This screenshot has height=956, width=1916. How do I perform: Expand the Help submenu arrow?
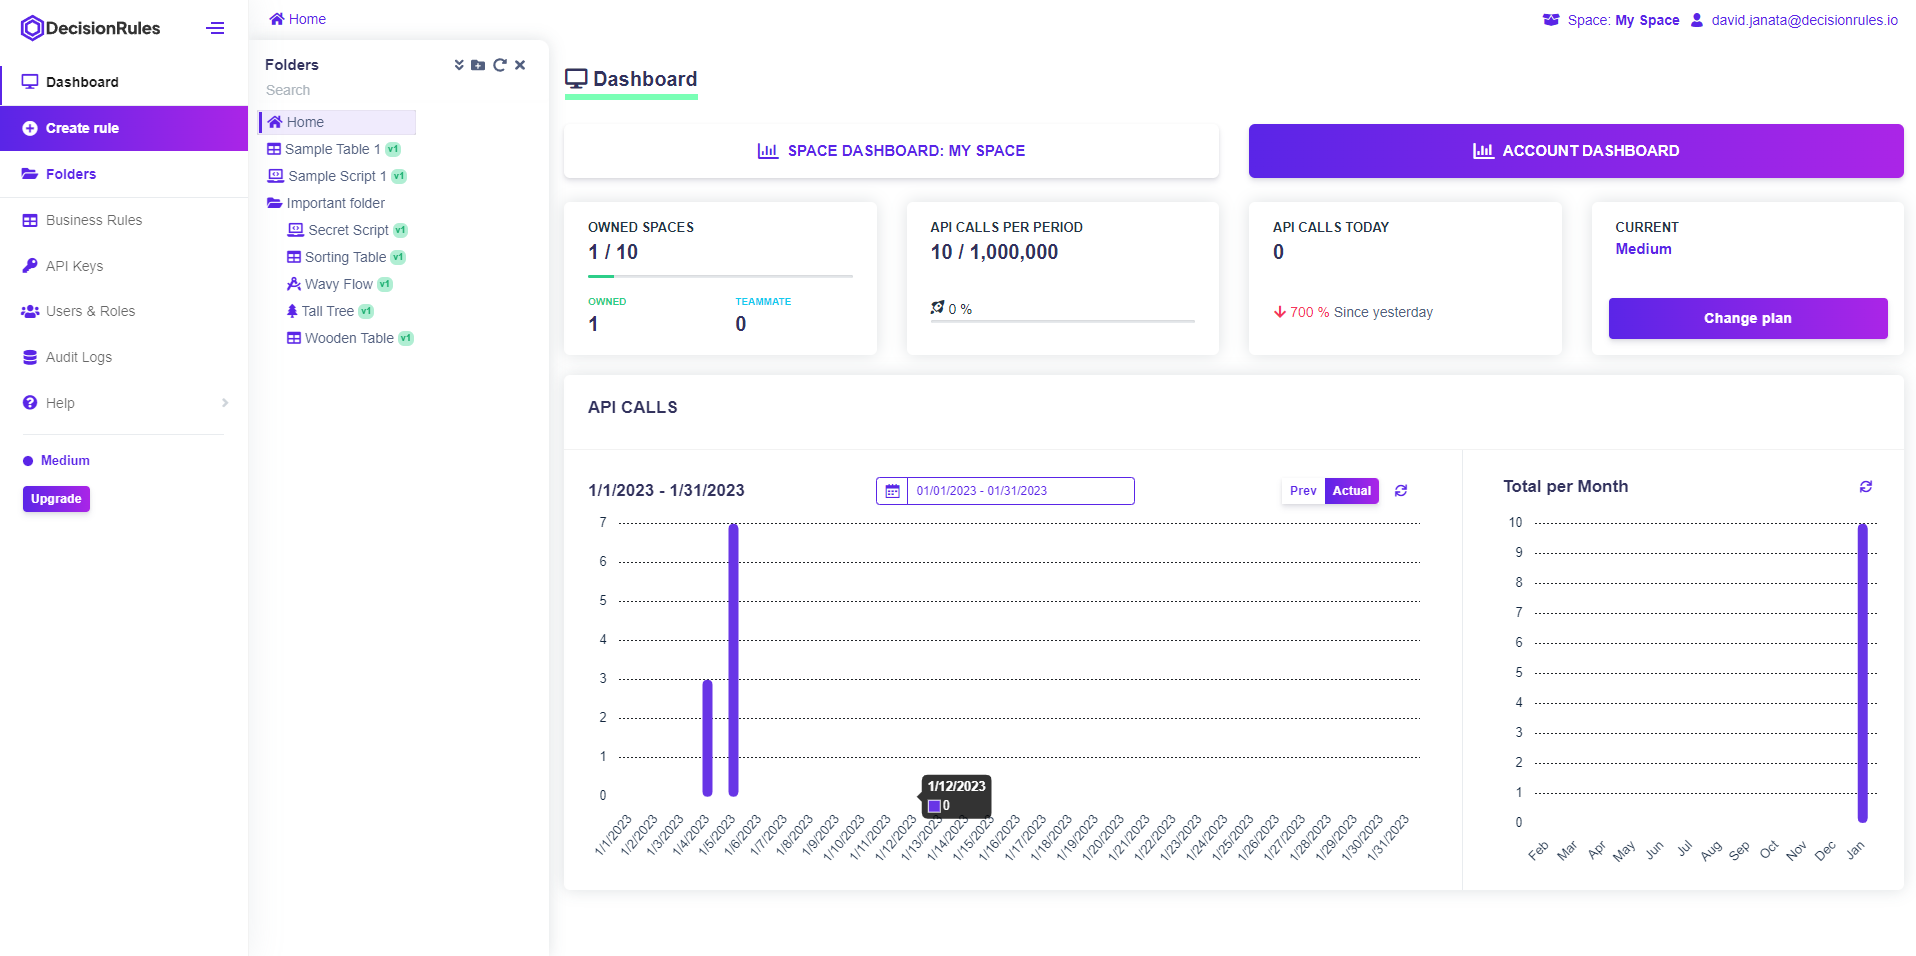pyautogui.click(x=225, y=403)
